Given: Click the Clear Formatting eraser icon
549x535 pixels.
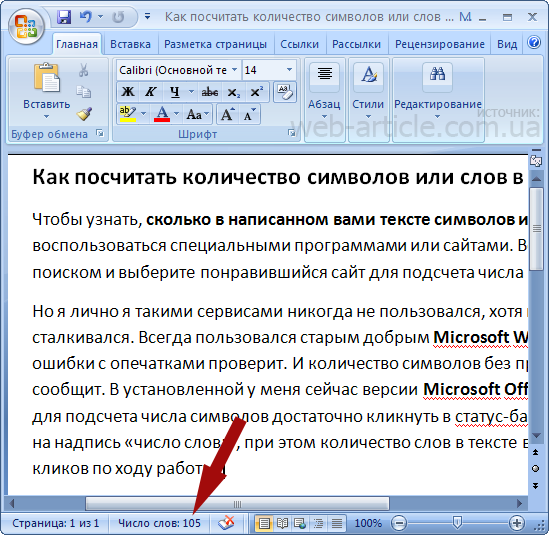Looking at the screenshot, I should (x=285, y=92).
